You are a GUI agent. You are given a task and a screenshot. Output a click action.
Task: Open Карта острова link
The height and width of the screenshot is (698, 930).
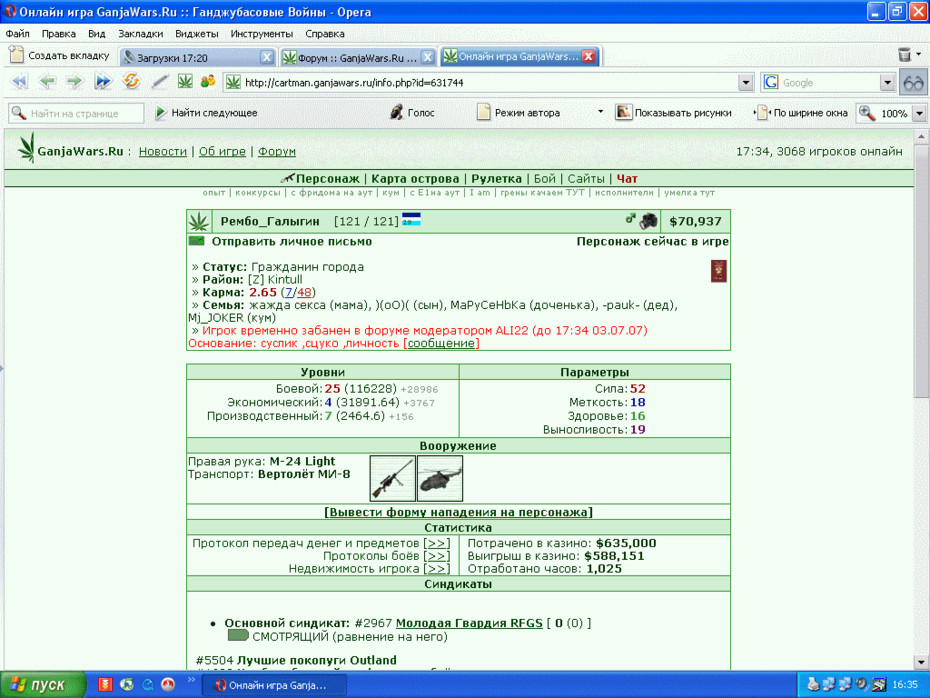coord(415,179)
